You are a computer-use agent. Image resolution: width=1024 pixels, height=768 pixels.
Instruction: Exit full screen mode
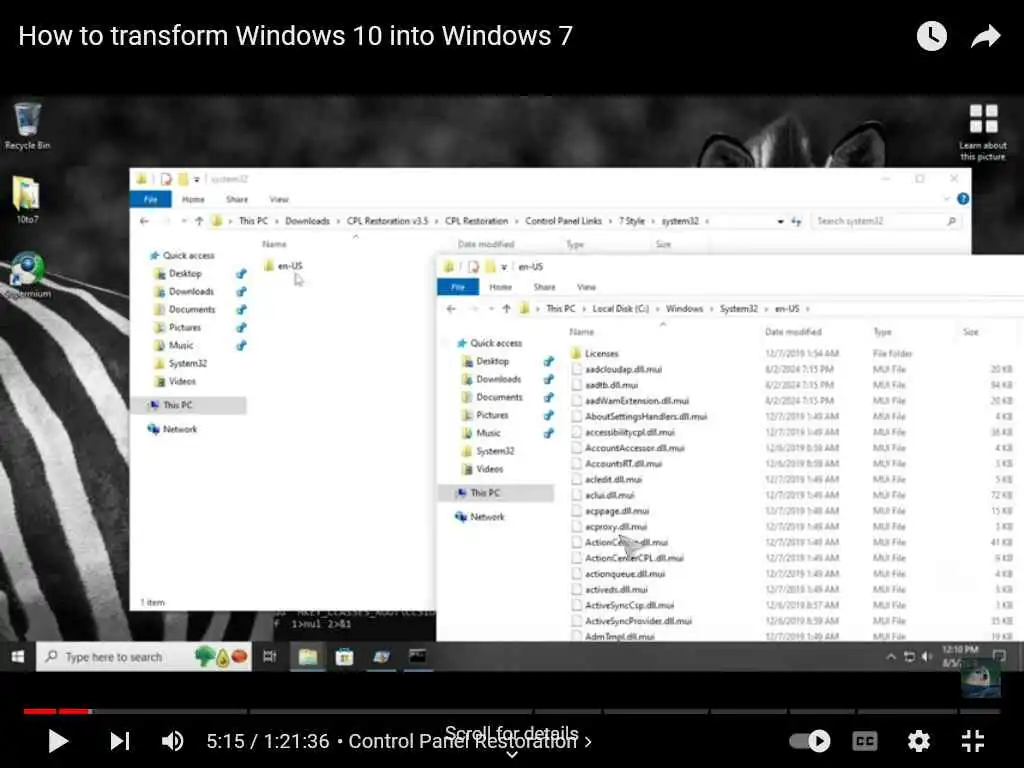pos(972,741)
